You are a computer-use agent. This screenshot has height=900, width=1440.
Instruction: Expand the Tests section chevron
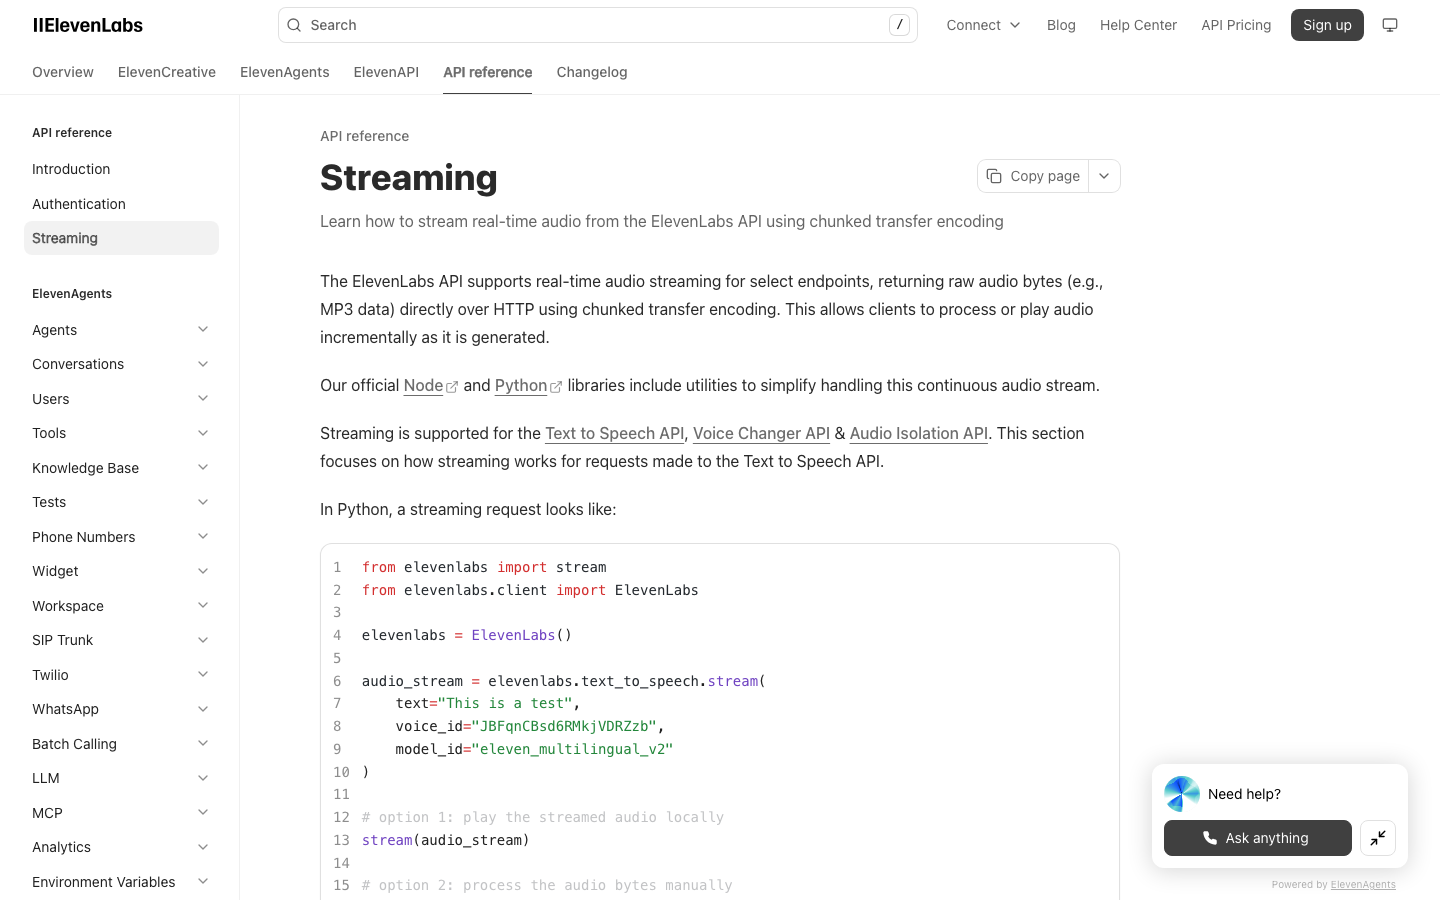click(x=203, y=502)
